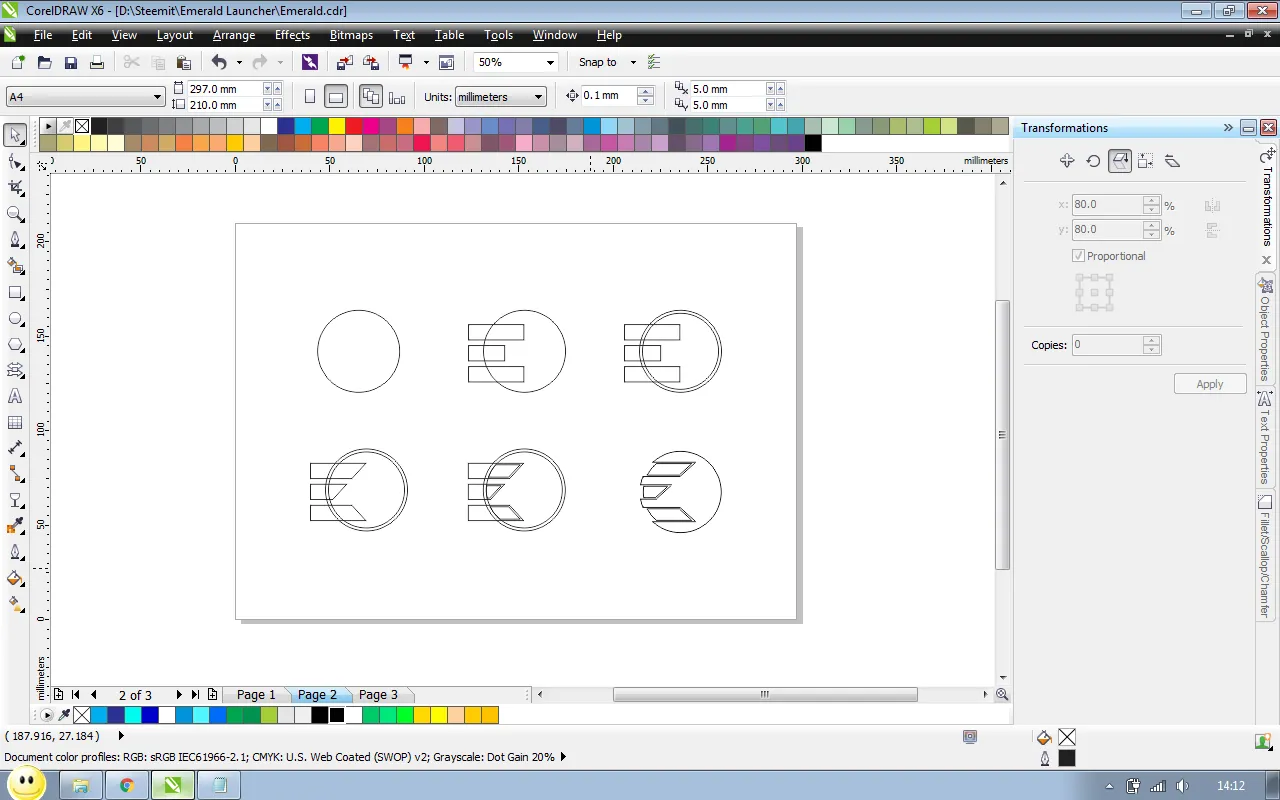Select the Connector tool
The image size is (1280, 800).
(x=15, y=474)
